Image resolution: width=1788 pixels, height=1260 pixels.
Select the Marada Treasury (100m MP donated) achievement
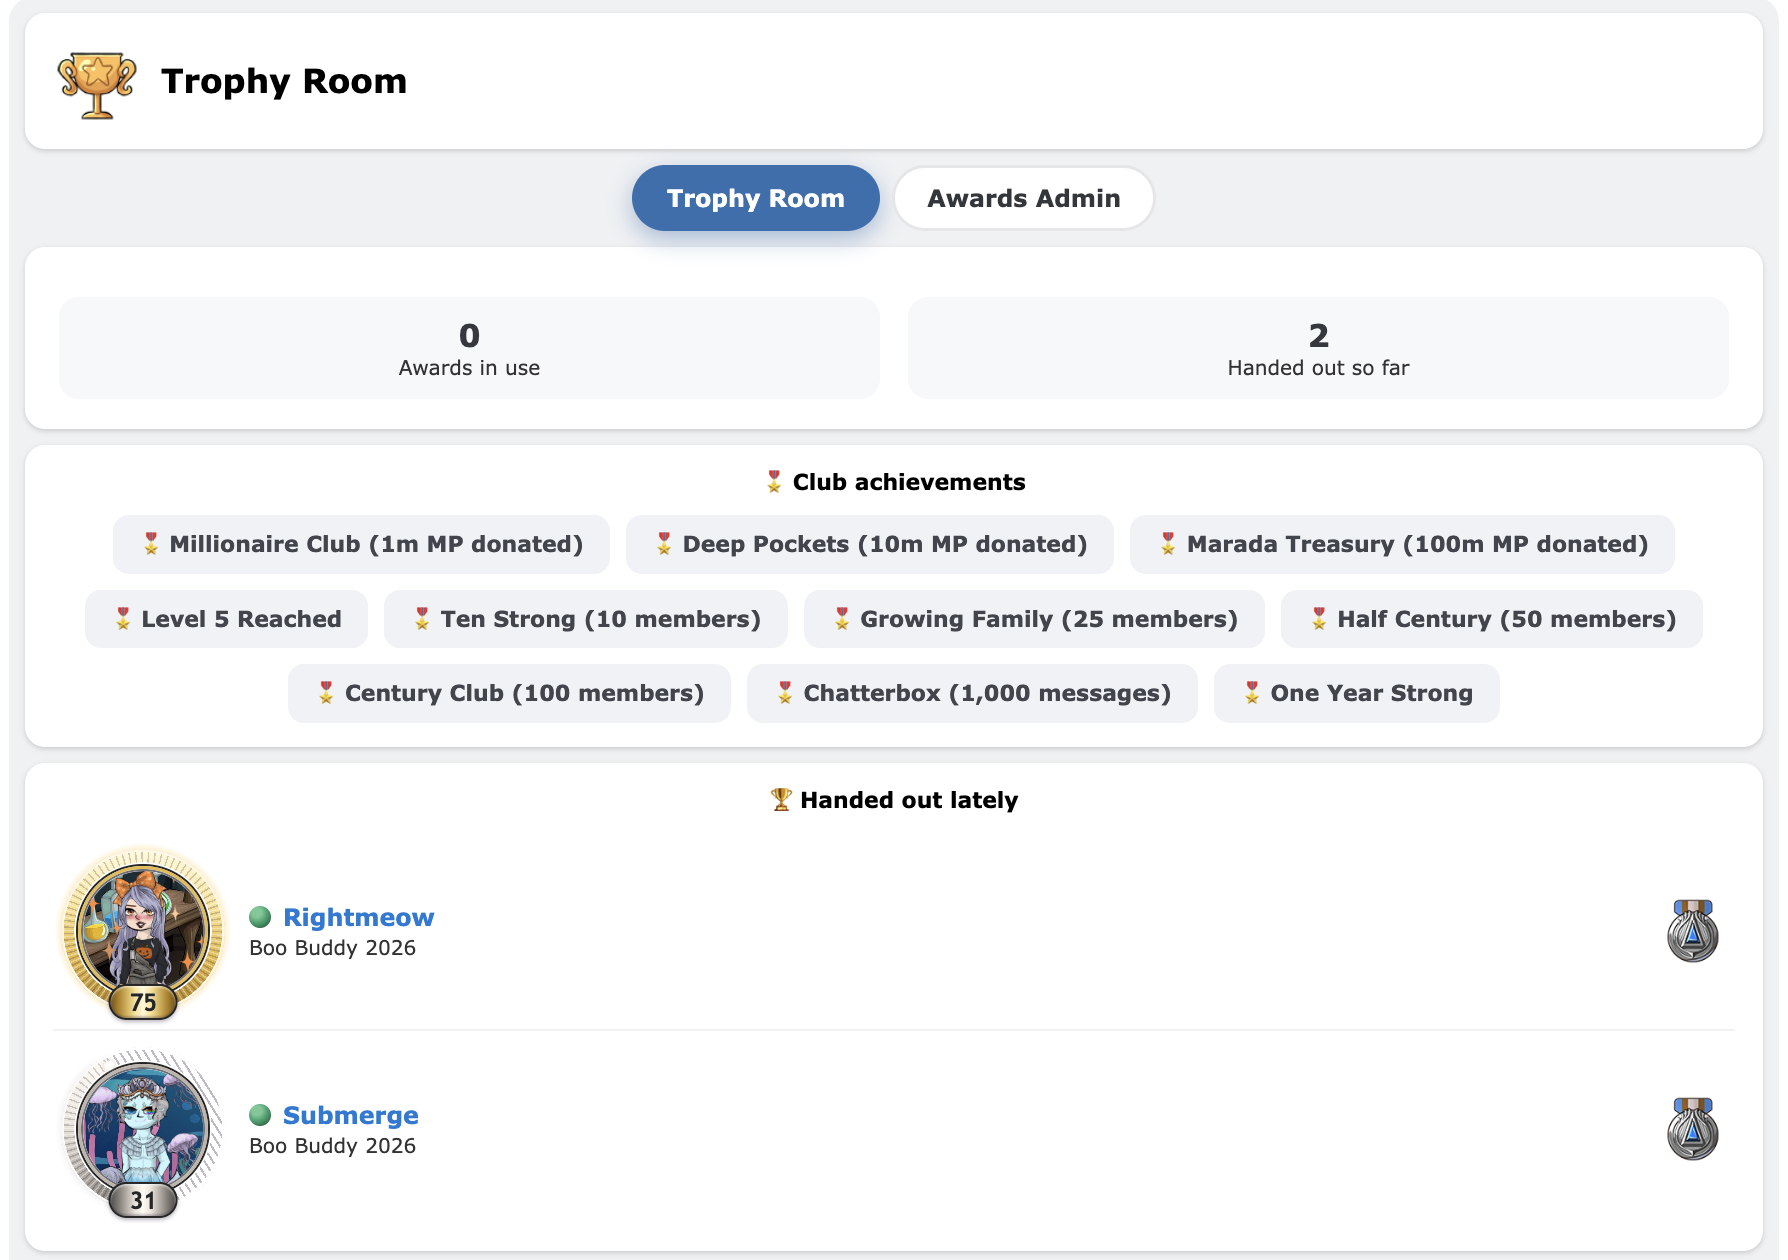click(x=1402, y=544)
